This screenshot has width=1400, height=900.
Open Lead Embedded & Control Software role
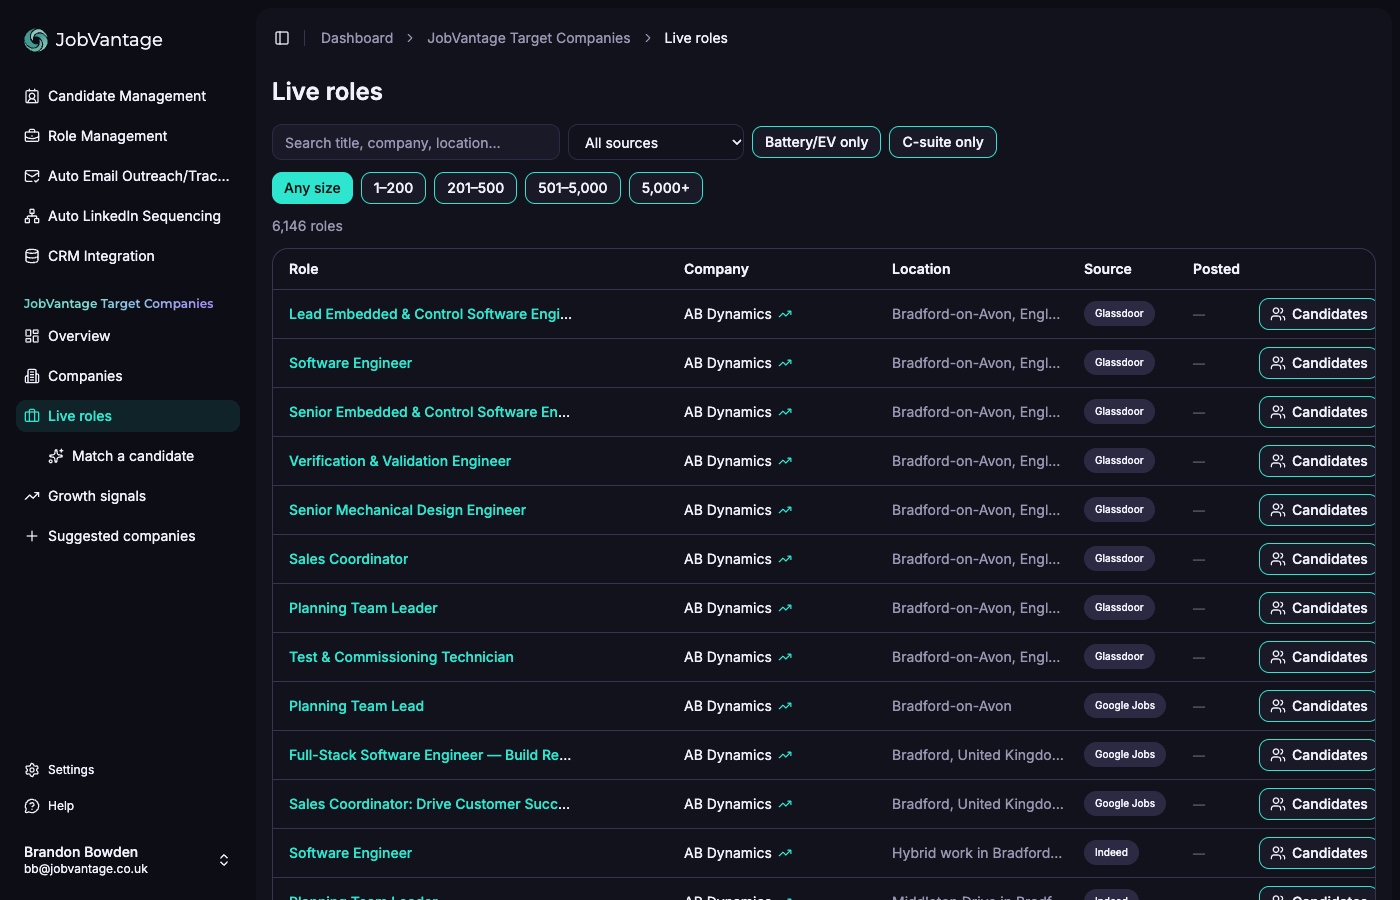[430, 314]
